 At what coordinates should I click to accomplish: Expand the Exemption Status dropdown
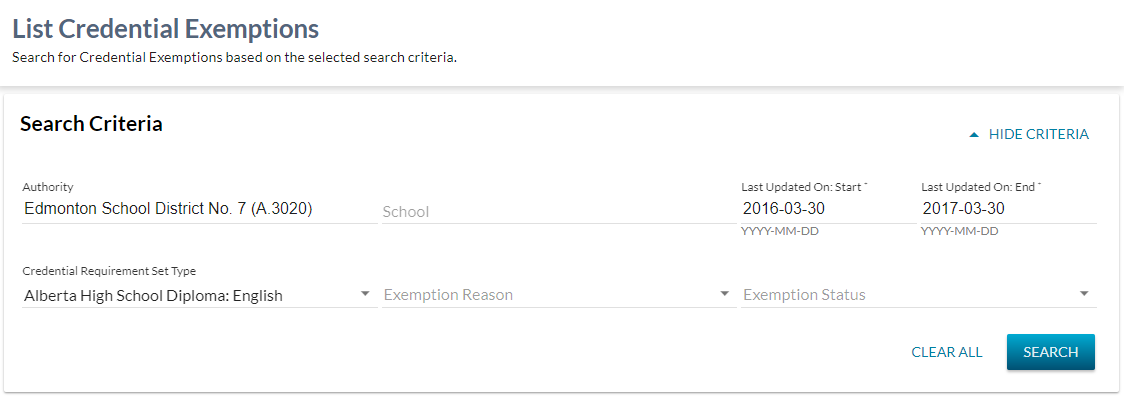tap(908, 295)
